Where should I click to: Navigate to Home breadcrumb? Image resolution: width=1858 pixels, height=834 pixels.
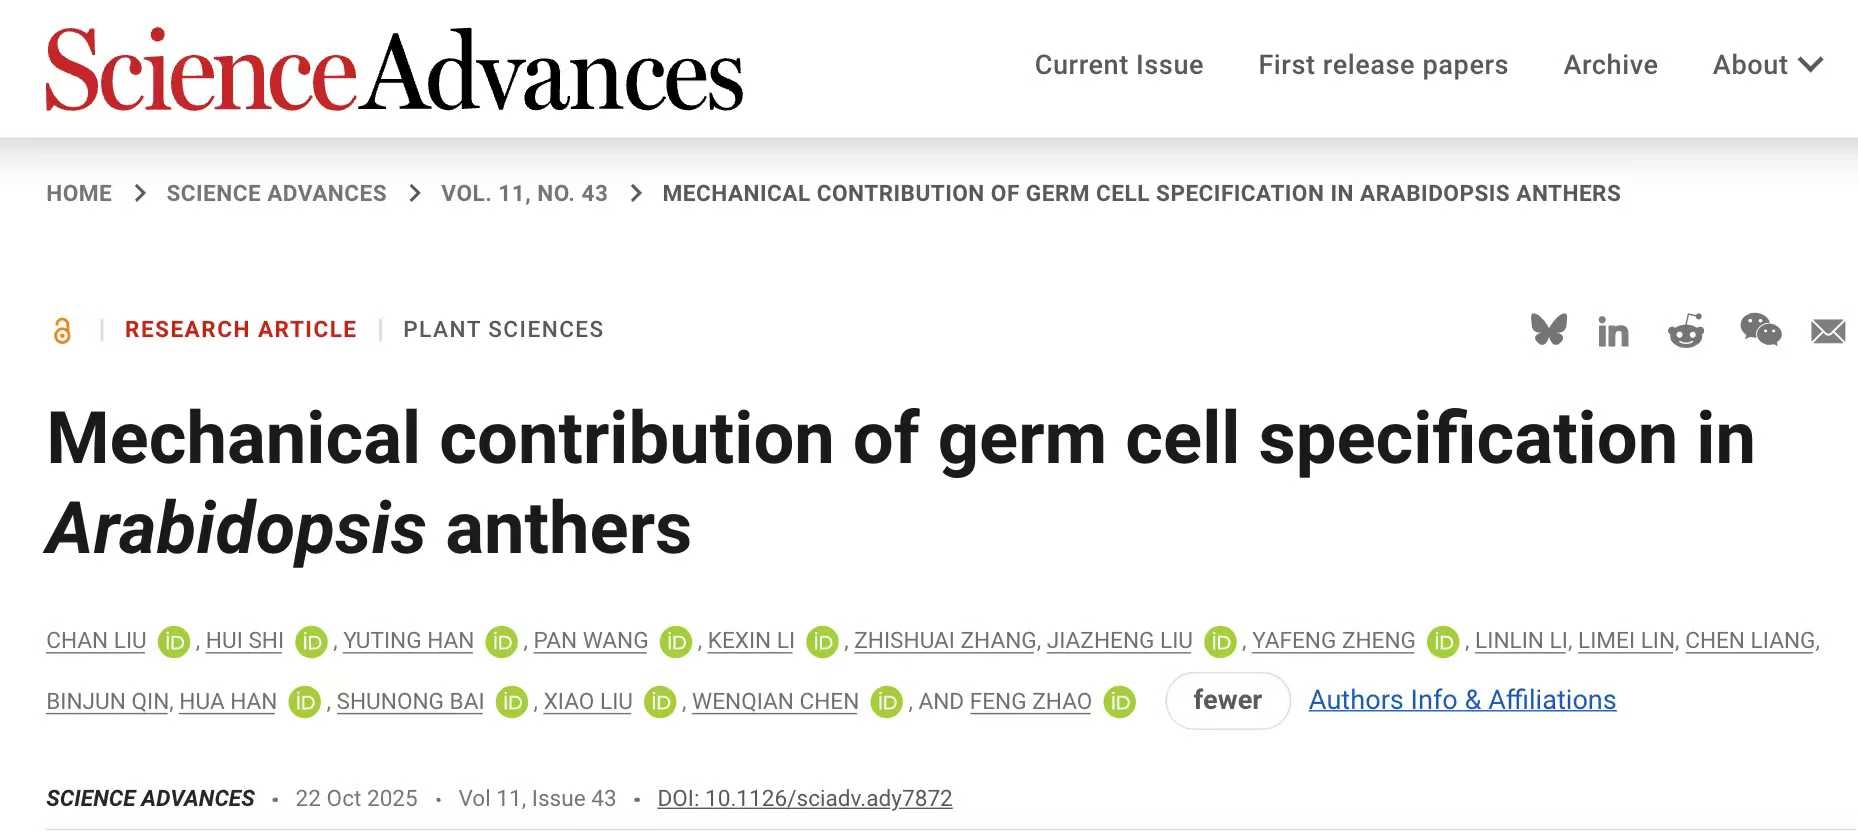click(x=79, y=193)
